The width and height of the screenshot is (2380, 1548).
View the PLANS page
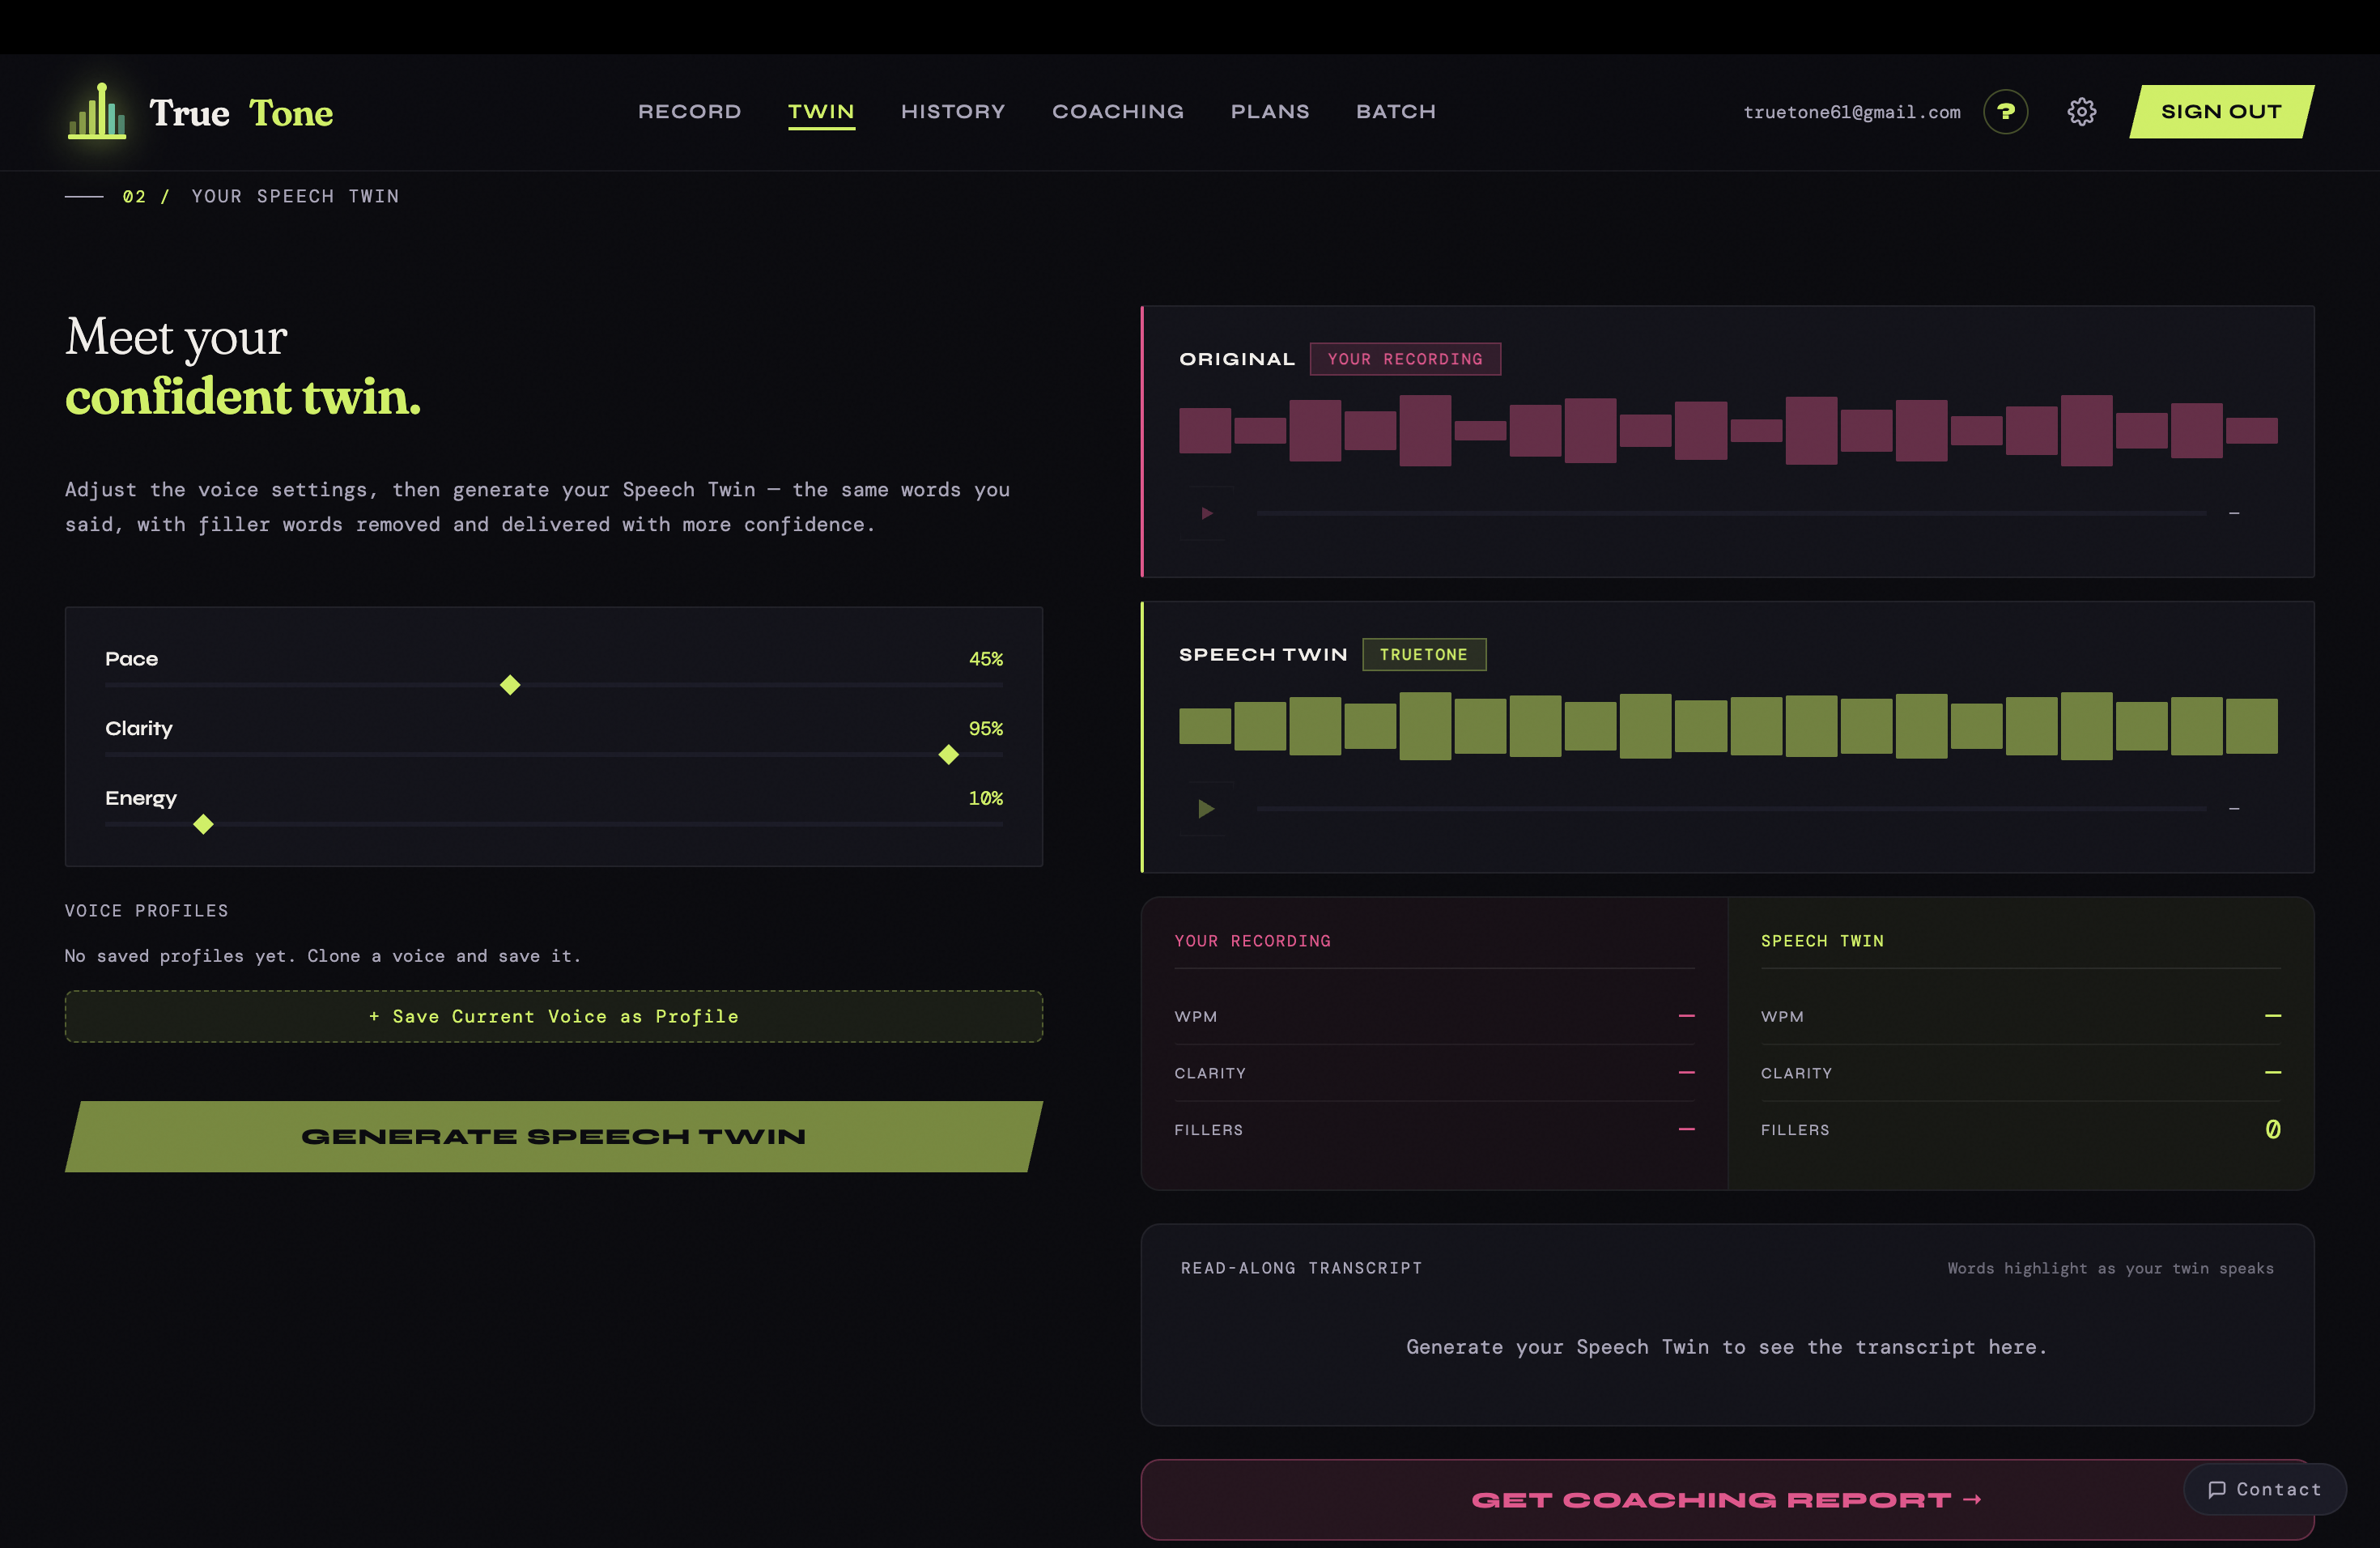coord(1270,112)
